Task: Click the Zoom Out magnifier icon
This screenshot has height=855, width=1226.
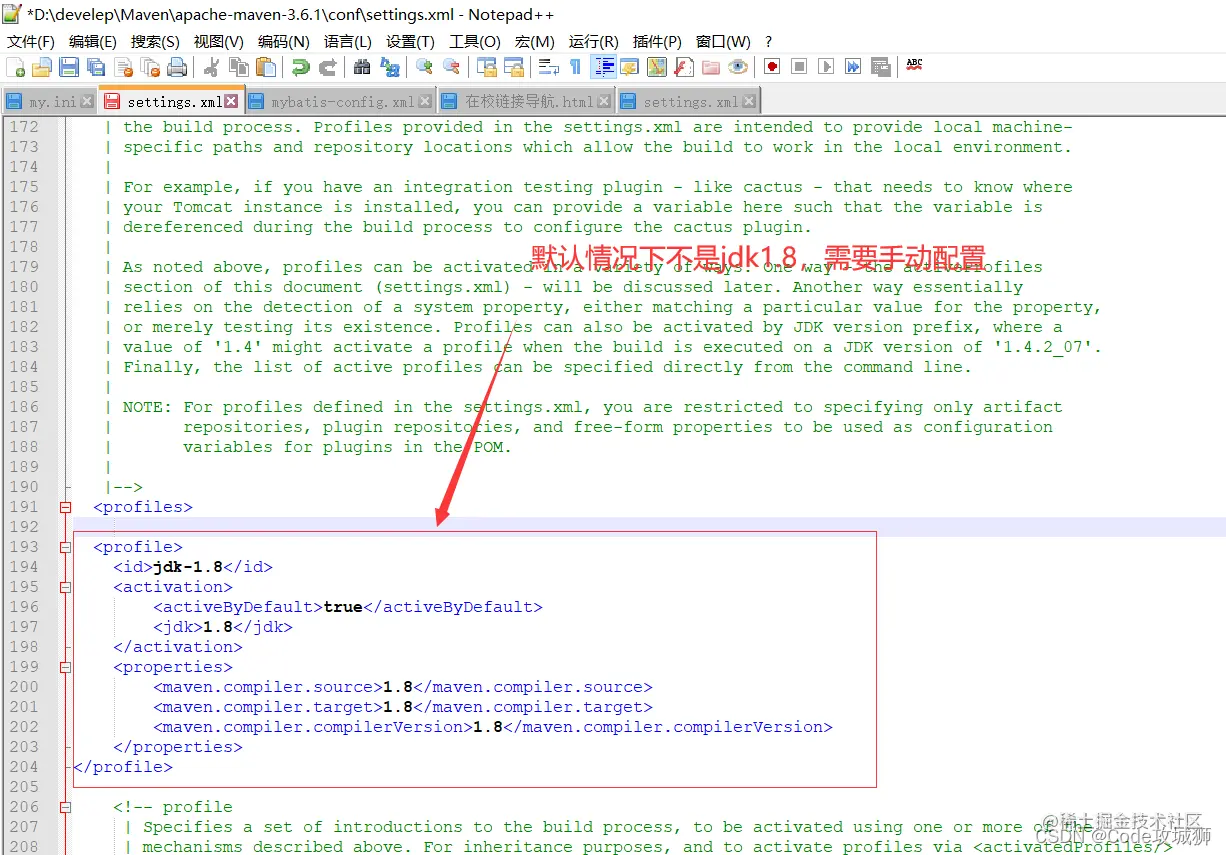Action: click(x=451, y=67)
